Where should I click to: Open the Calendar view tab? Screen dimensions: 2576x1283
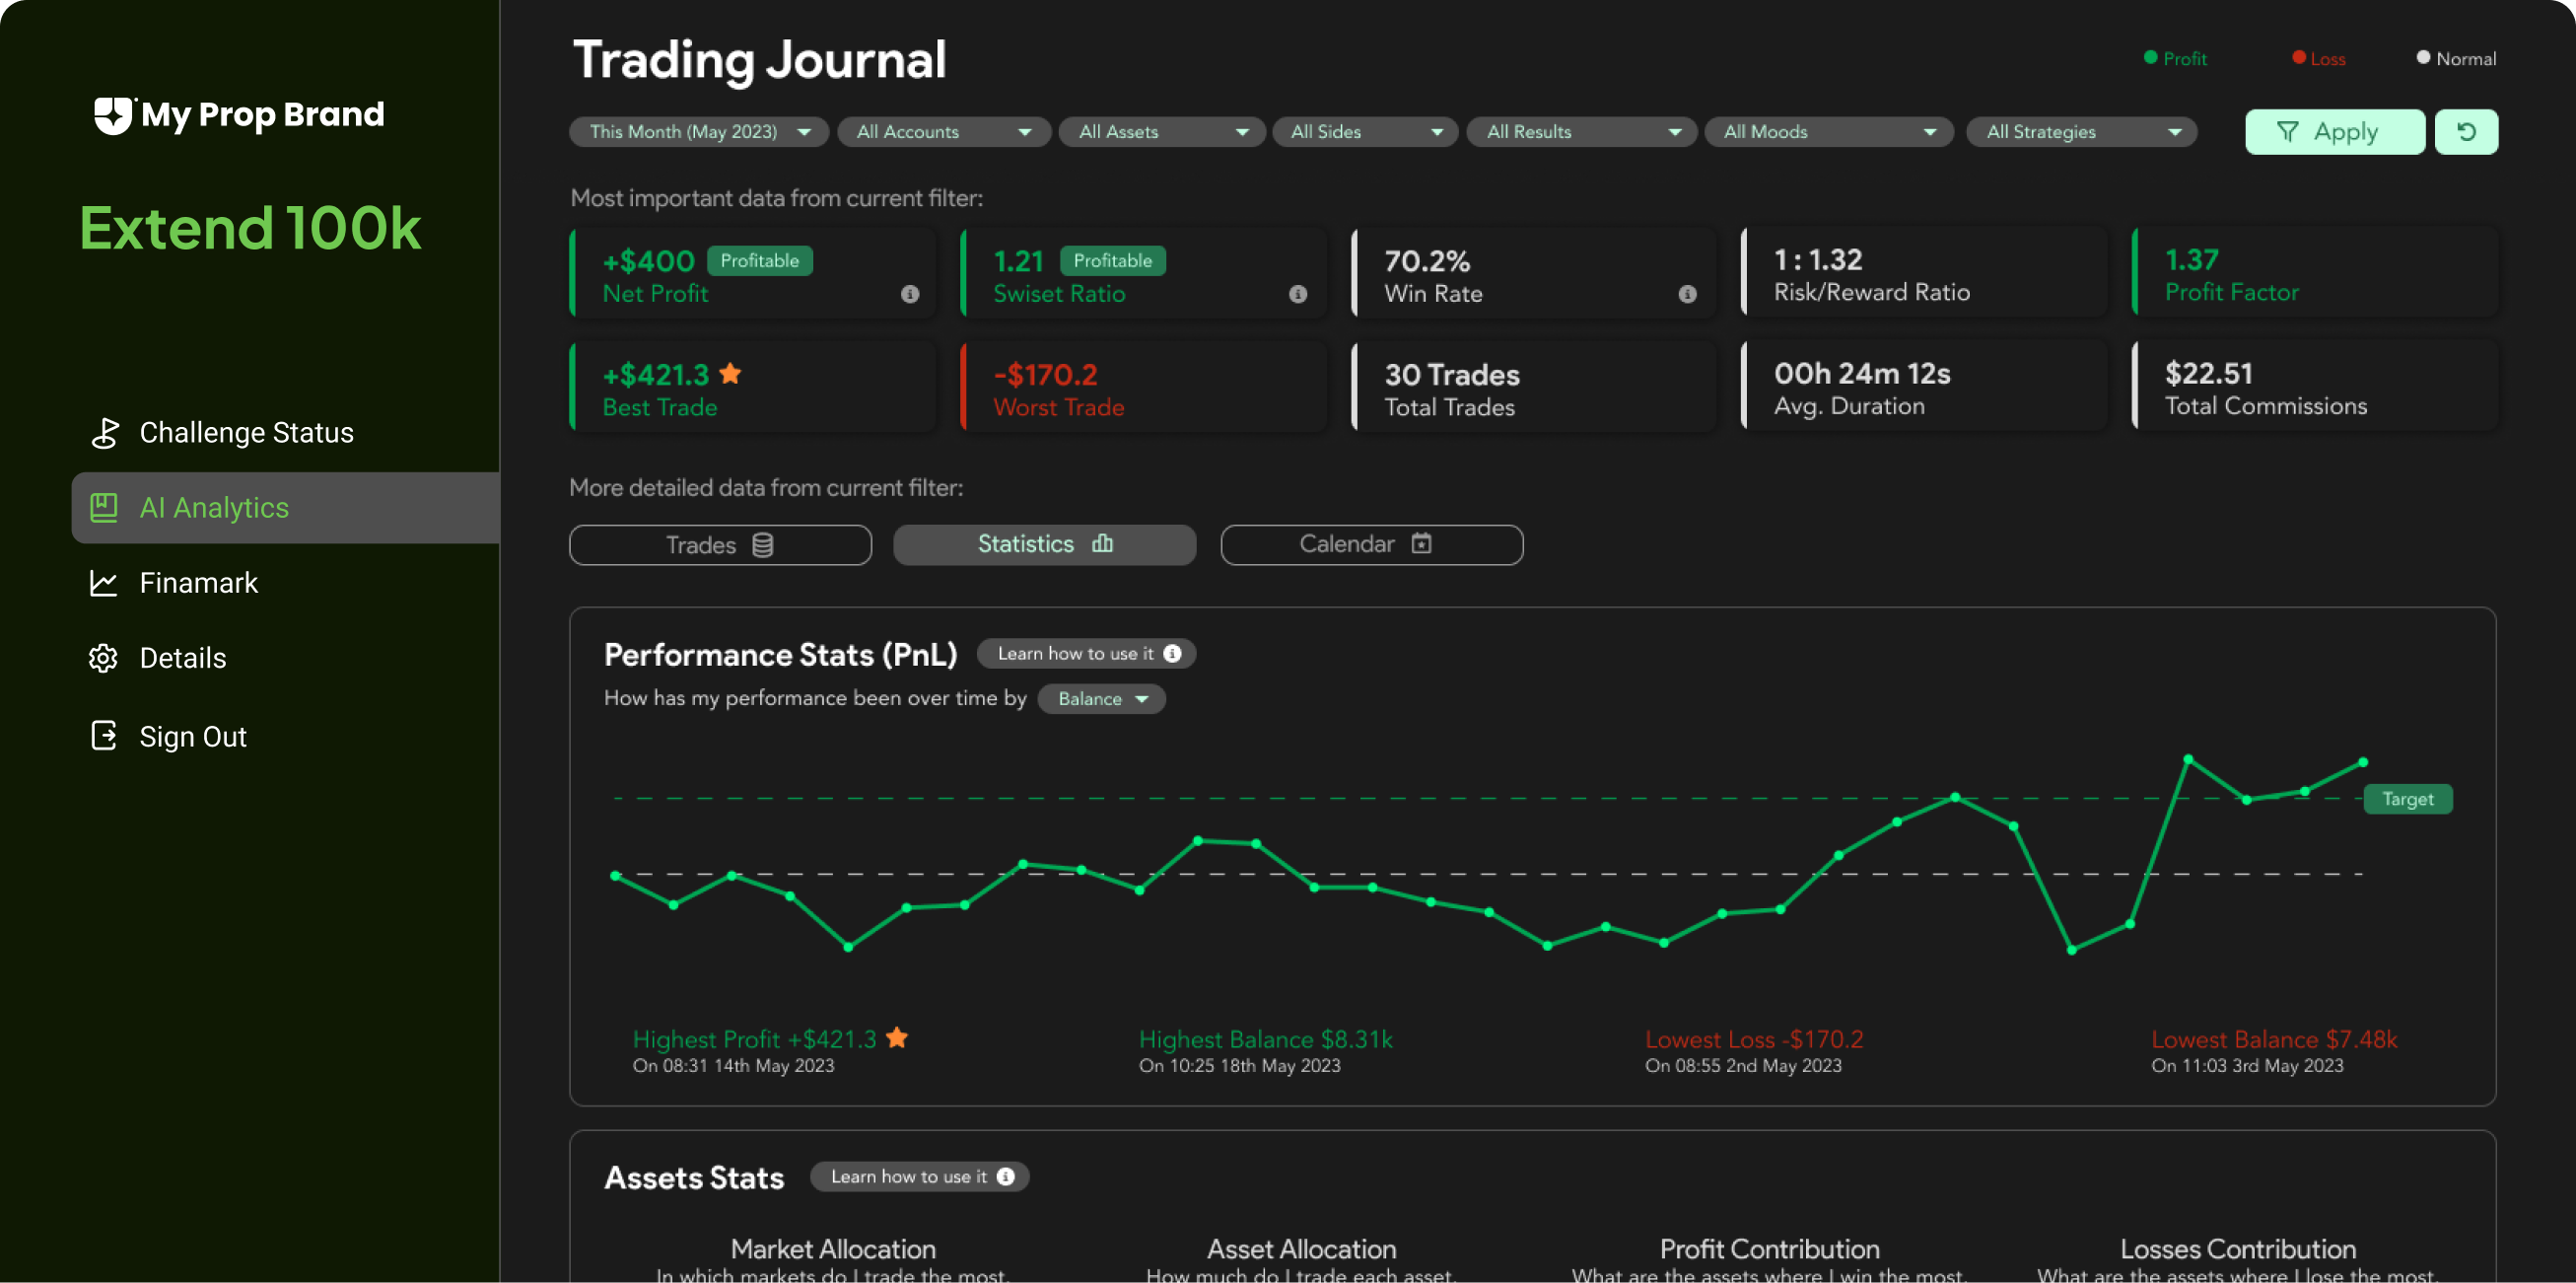click(1371, 544)
